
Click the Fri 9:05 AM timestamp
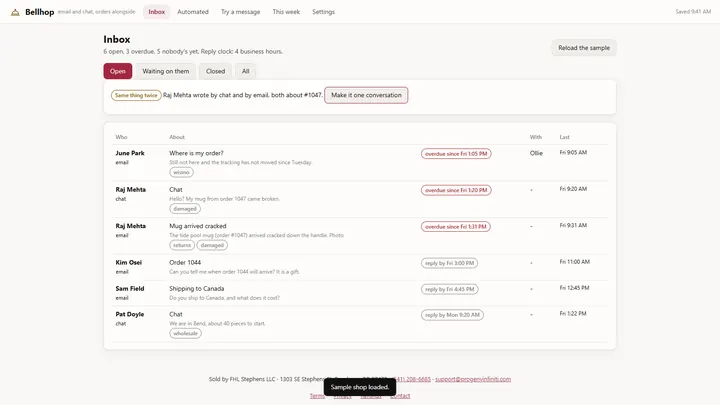(x=573, y=152)
